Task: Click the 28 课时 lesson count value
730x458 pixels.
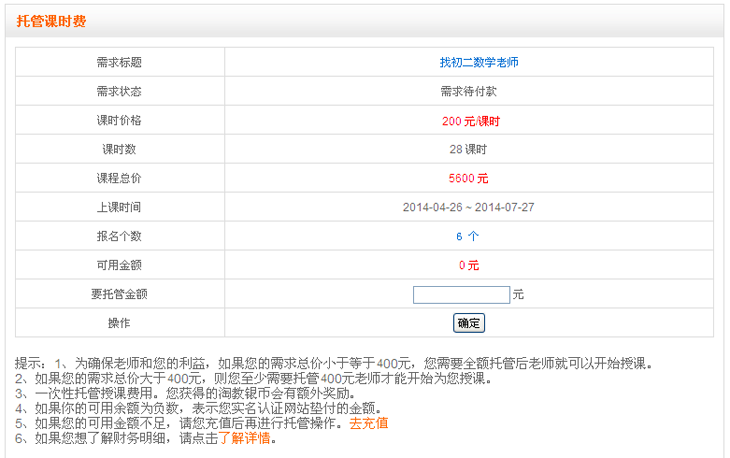Action: pos(468,149)
